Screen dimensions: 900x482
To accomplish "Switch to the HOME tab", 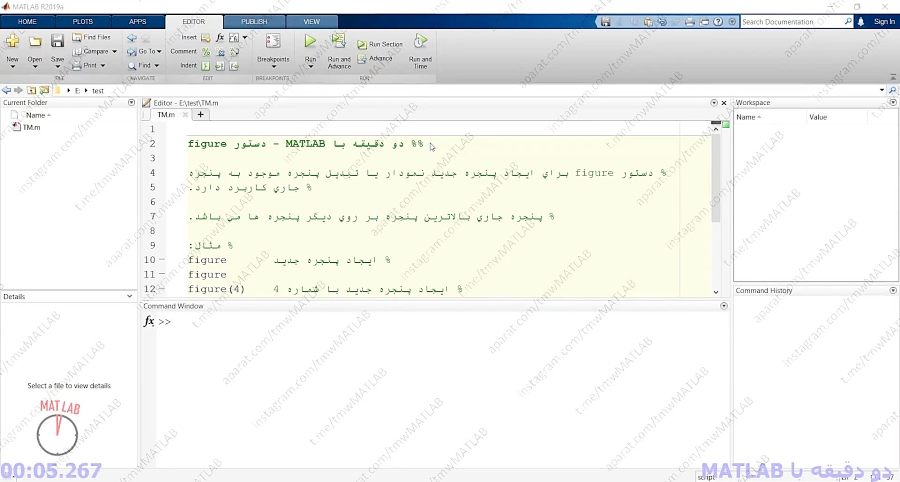I will point(27,22).
